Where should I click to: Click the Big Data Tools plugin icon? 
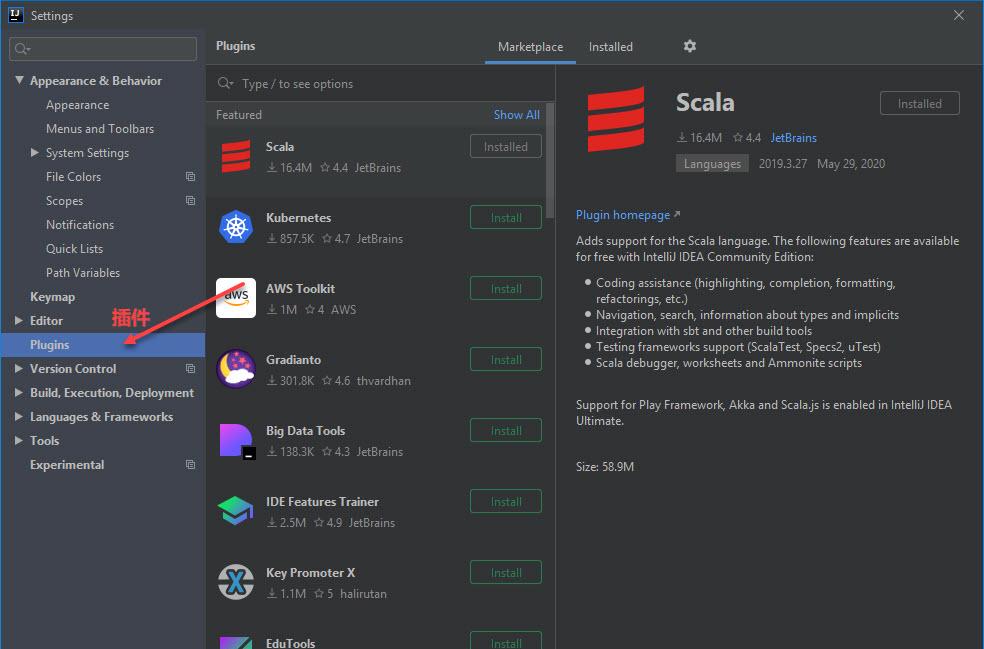click(x=237, y=441)
